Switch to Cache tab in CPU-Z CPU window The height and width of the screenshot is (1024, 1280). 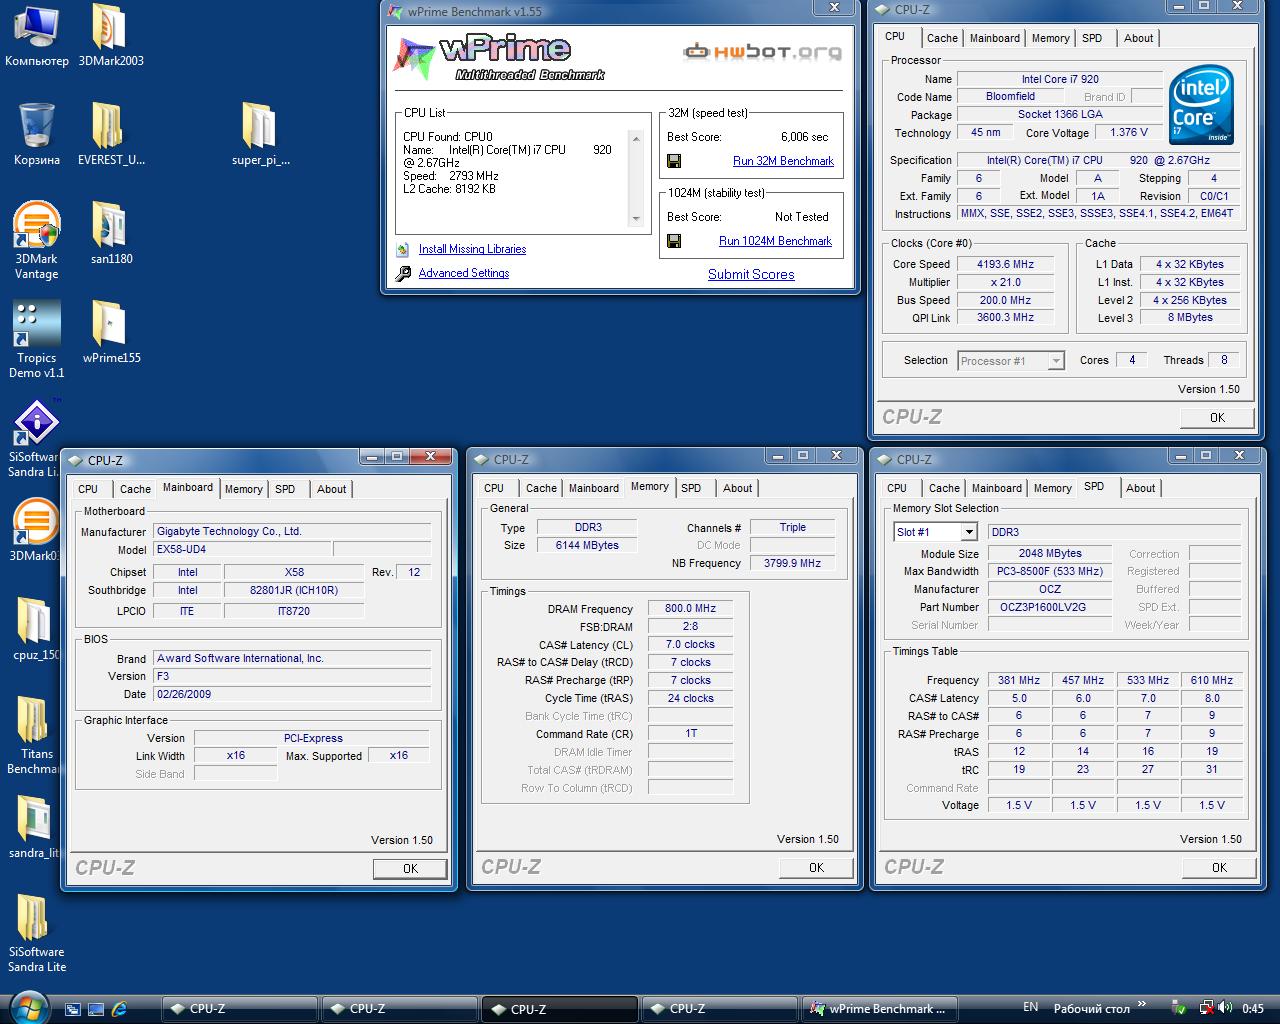pyautogui.click(x=942, y=38)
